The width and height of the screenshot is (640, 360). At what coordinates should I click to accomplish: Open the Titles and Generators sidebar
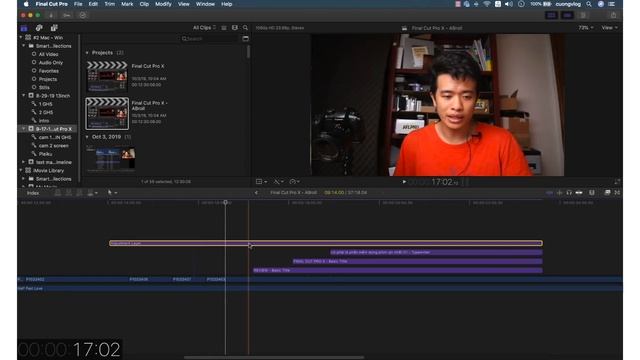(x=54, y=28)
